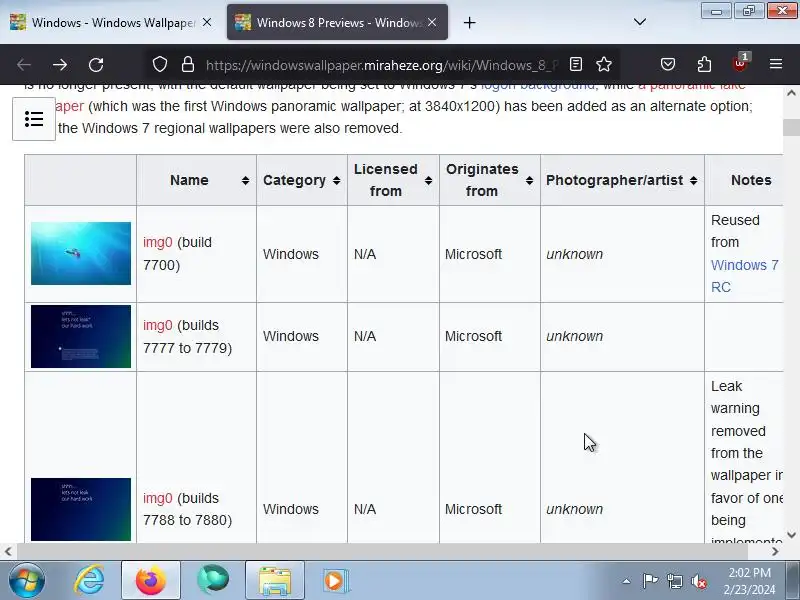Click vertical scrollbar down arrow
Screen dimensions: 800x600
[x=791, y=535]
